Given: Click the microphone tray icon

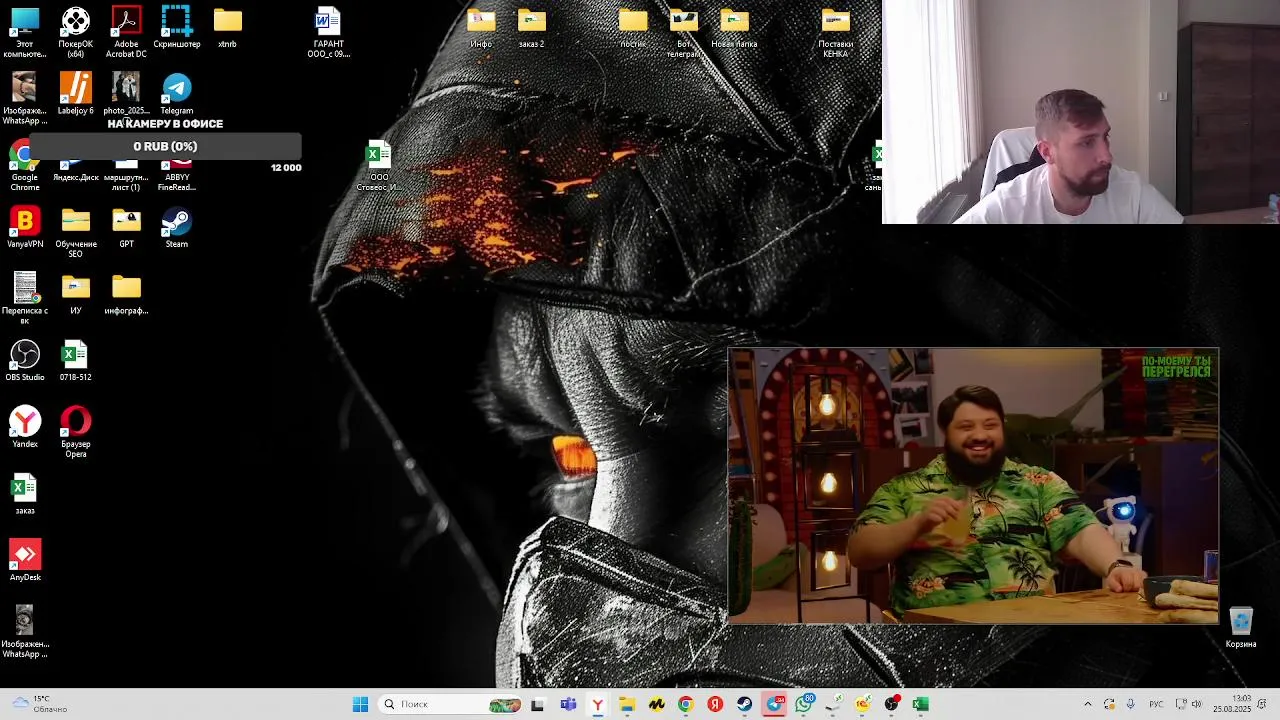Looking at the screenshot, I should tap(1131, 704).
